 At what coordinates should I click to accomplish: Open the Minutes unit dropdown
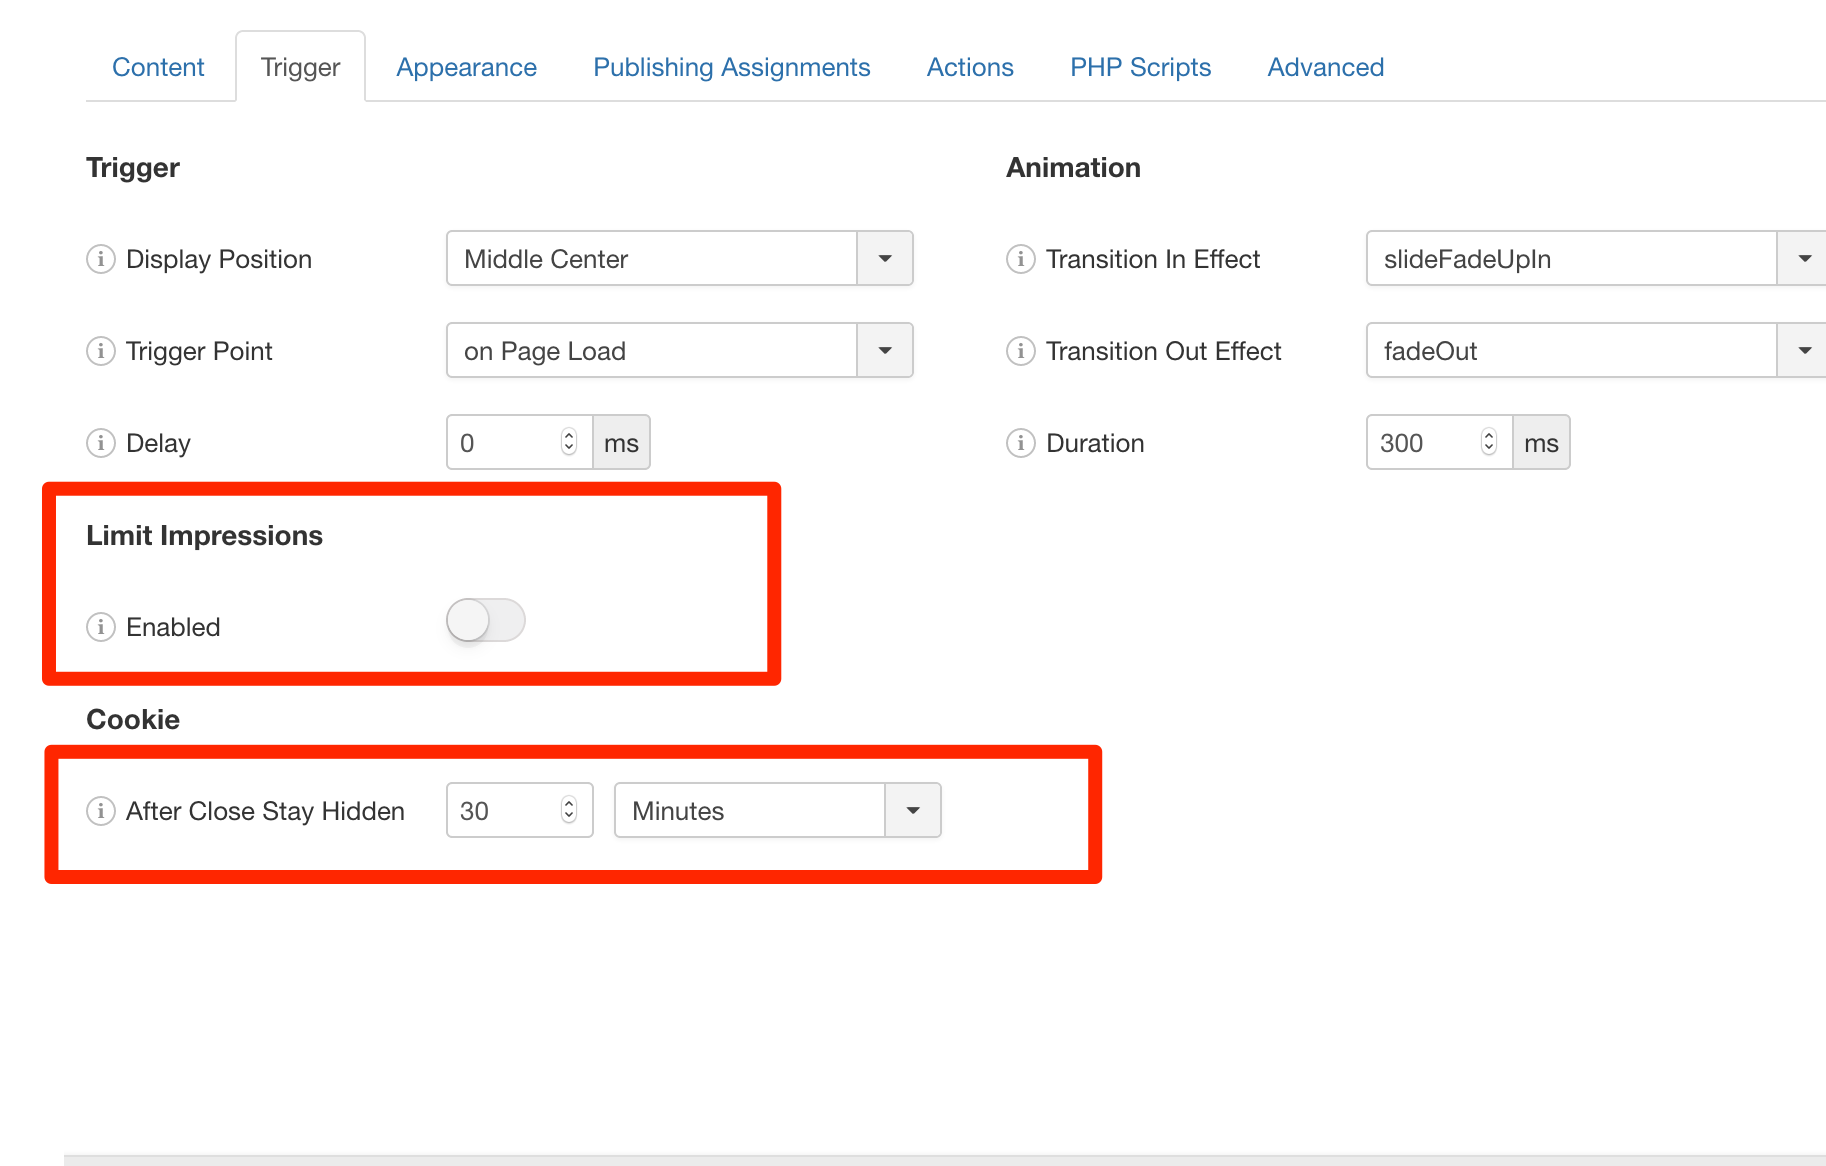coord(777,811)
